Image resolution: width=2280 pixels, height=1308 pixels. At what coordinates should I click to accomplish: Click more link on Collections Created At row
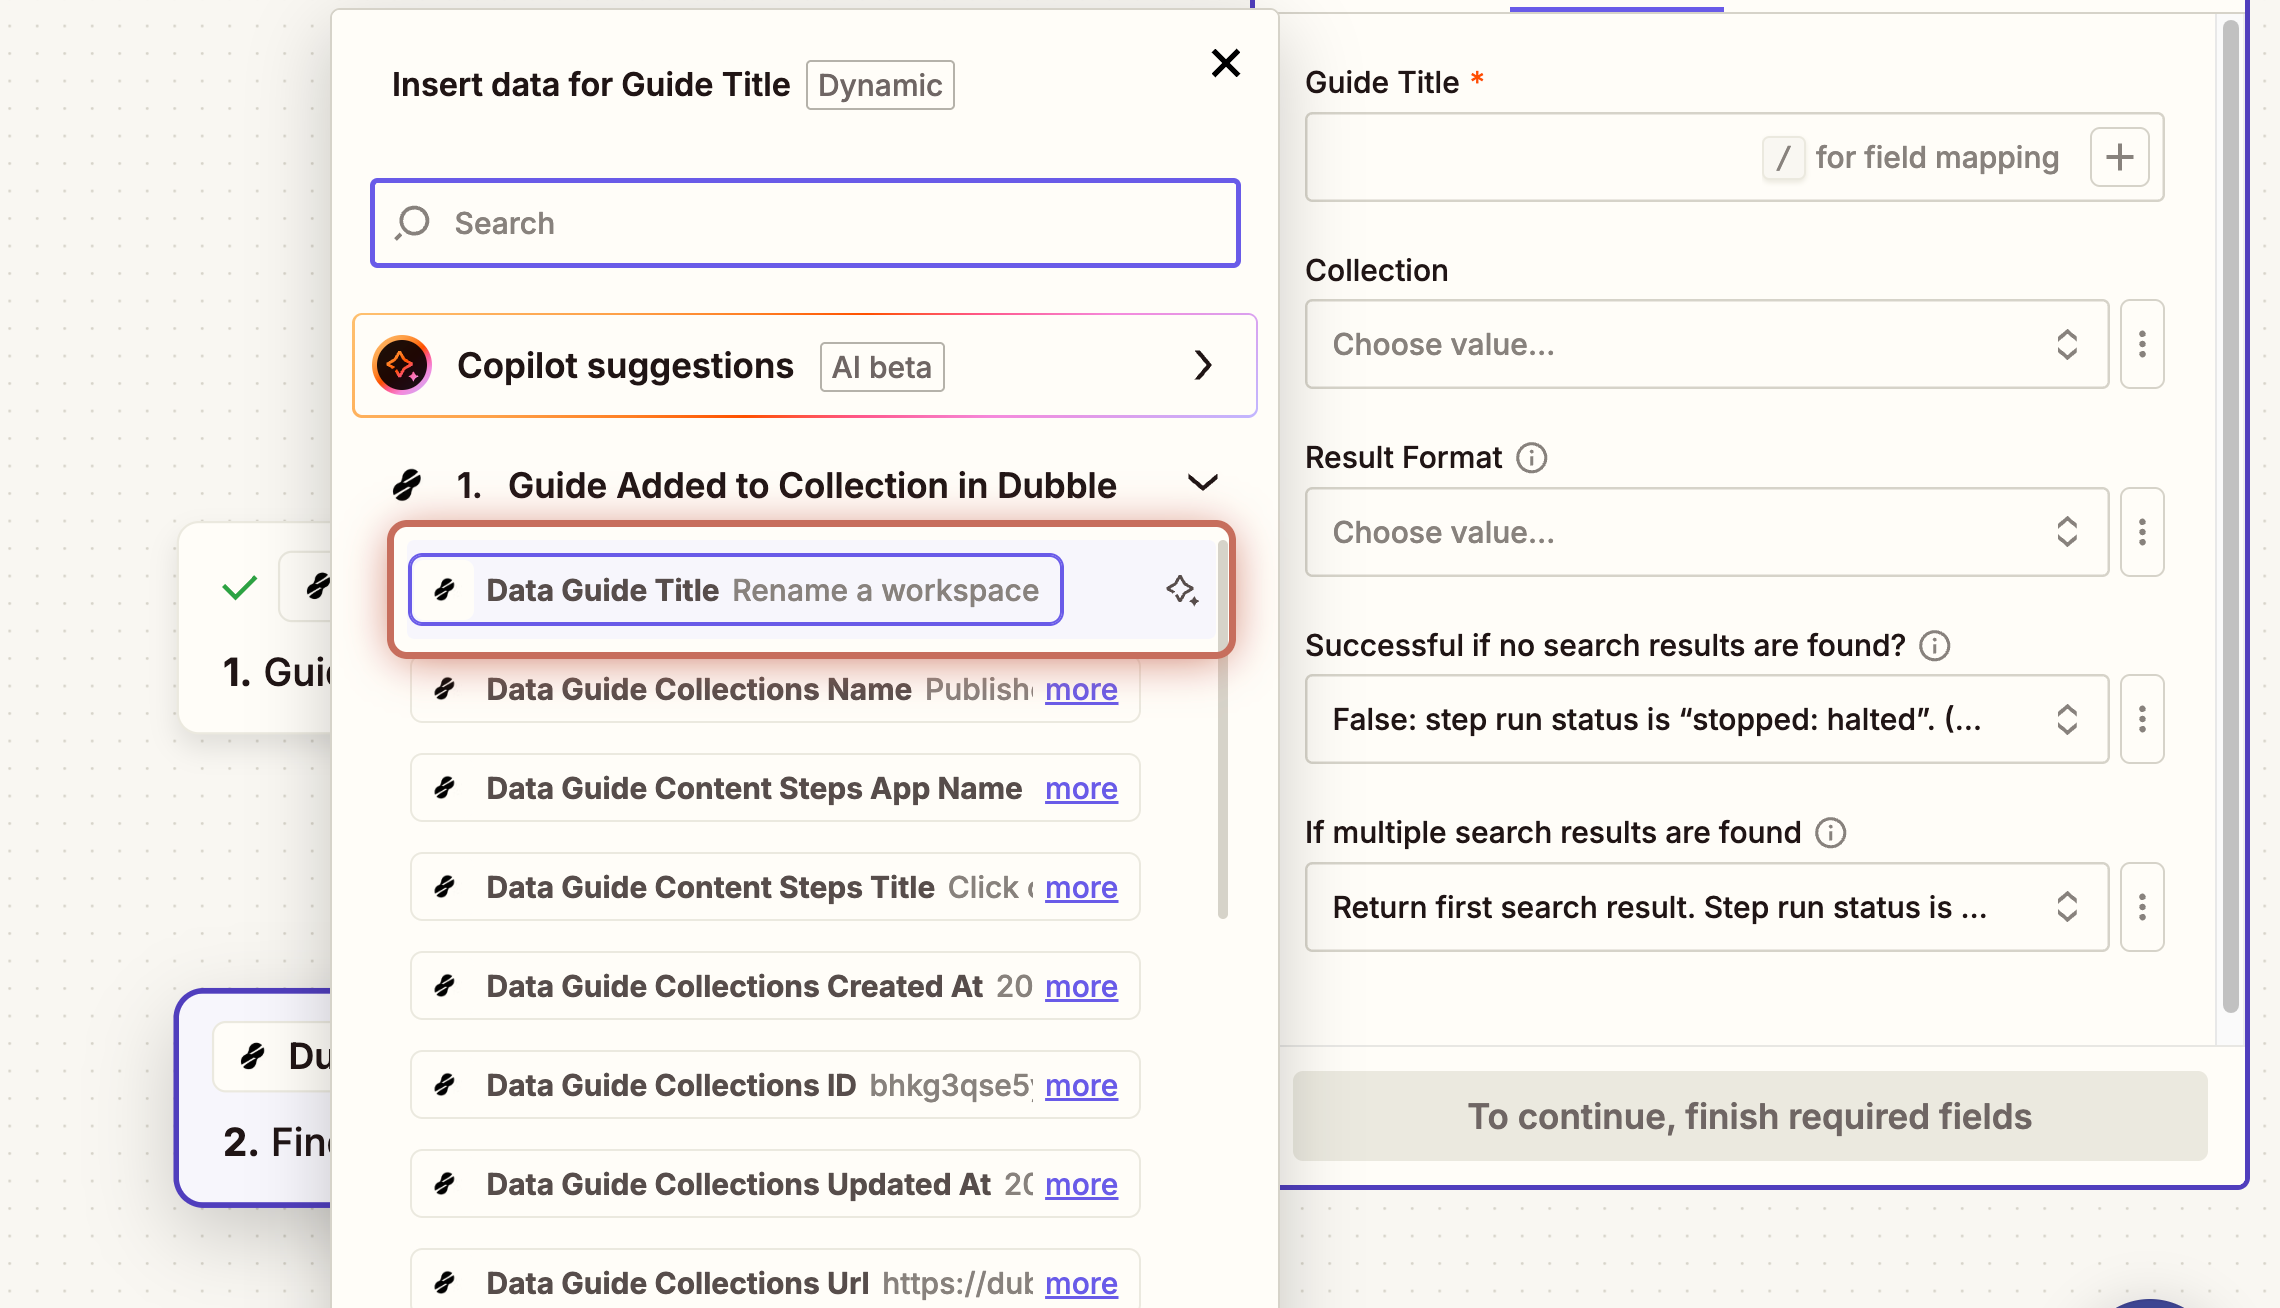point(1081,986)
